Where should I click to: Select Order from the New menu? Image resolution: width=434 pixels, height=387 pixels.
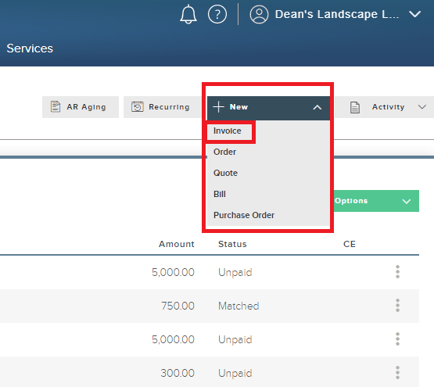[225, 152]
